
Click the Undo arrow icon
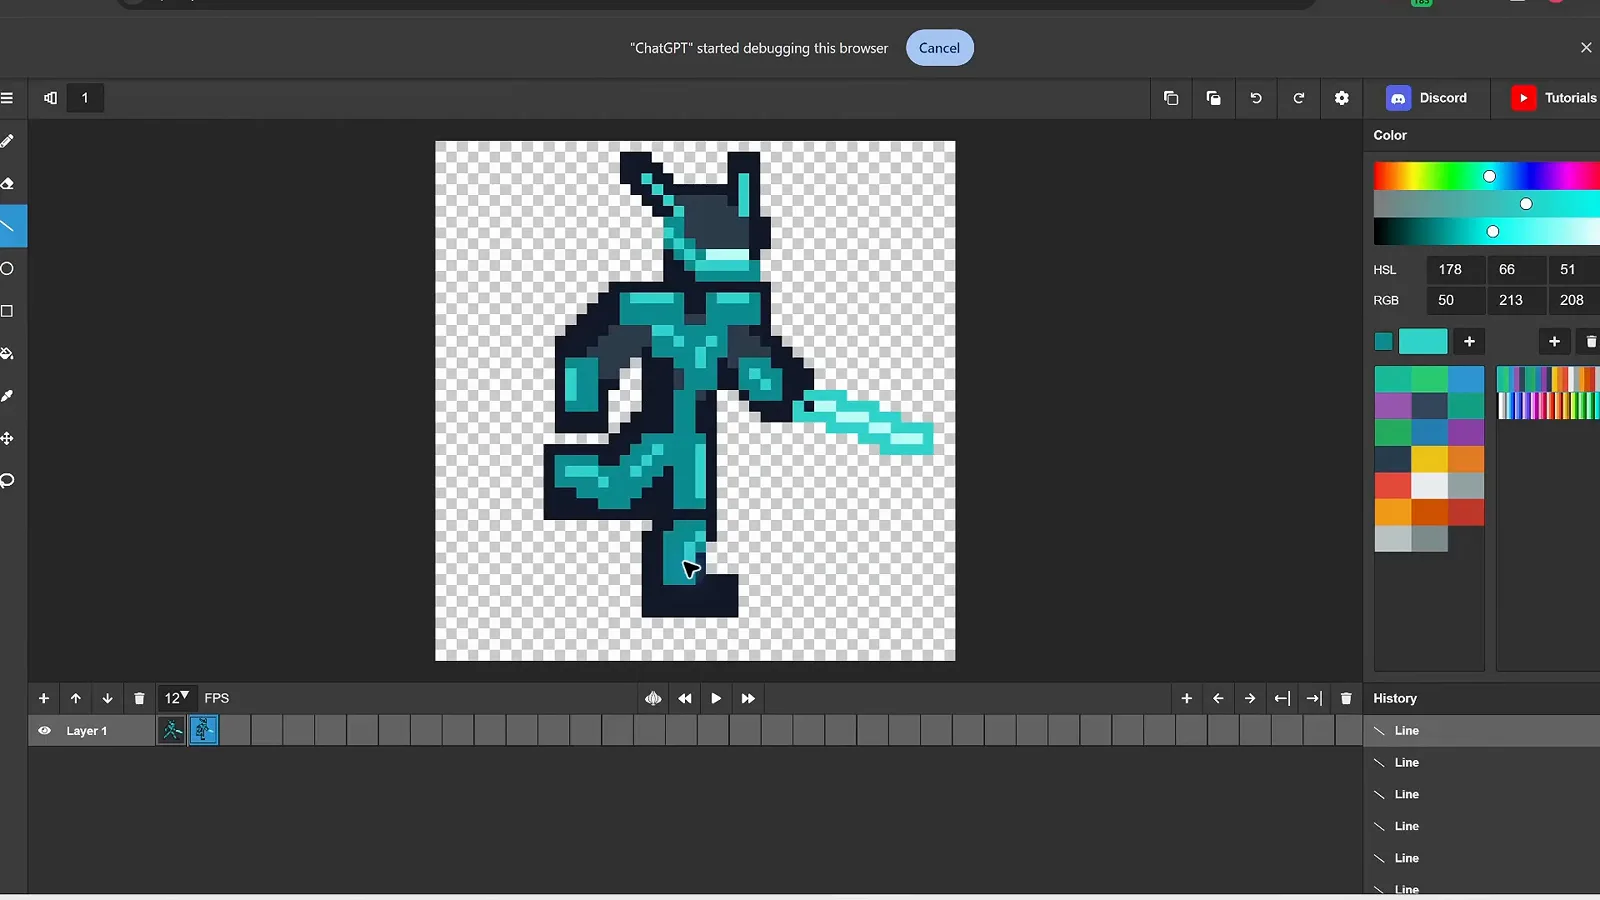tap(1256, 98)
